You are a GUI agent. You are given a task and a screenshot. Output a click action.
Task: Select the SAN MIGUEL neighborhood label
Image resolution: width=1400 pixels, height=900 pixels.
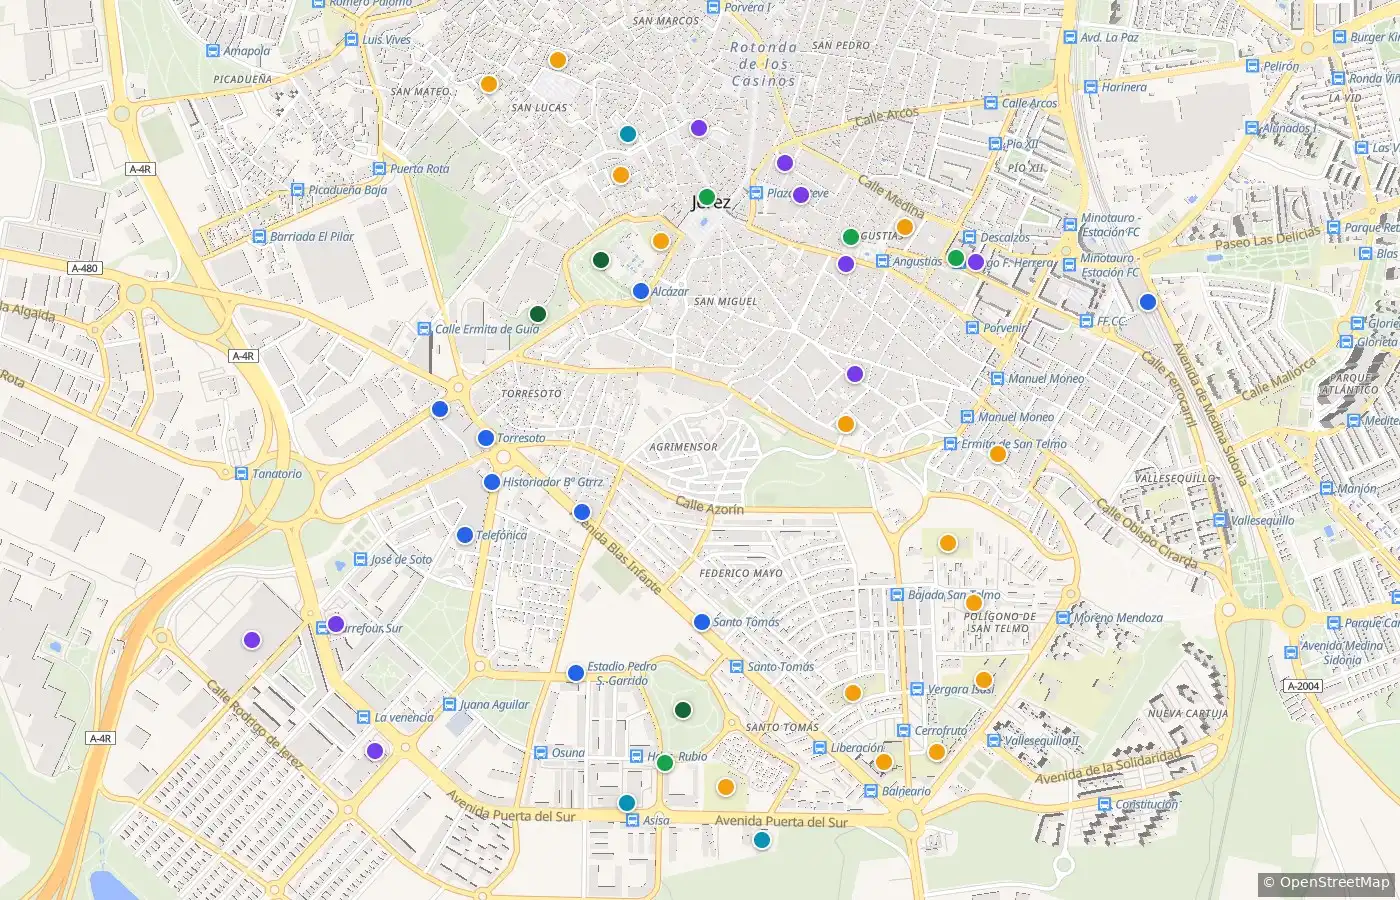pyautogui.click(x=725, y=301)
